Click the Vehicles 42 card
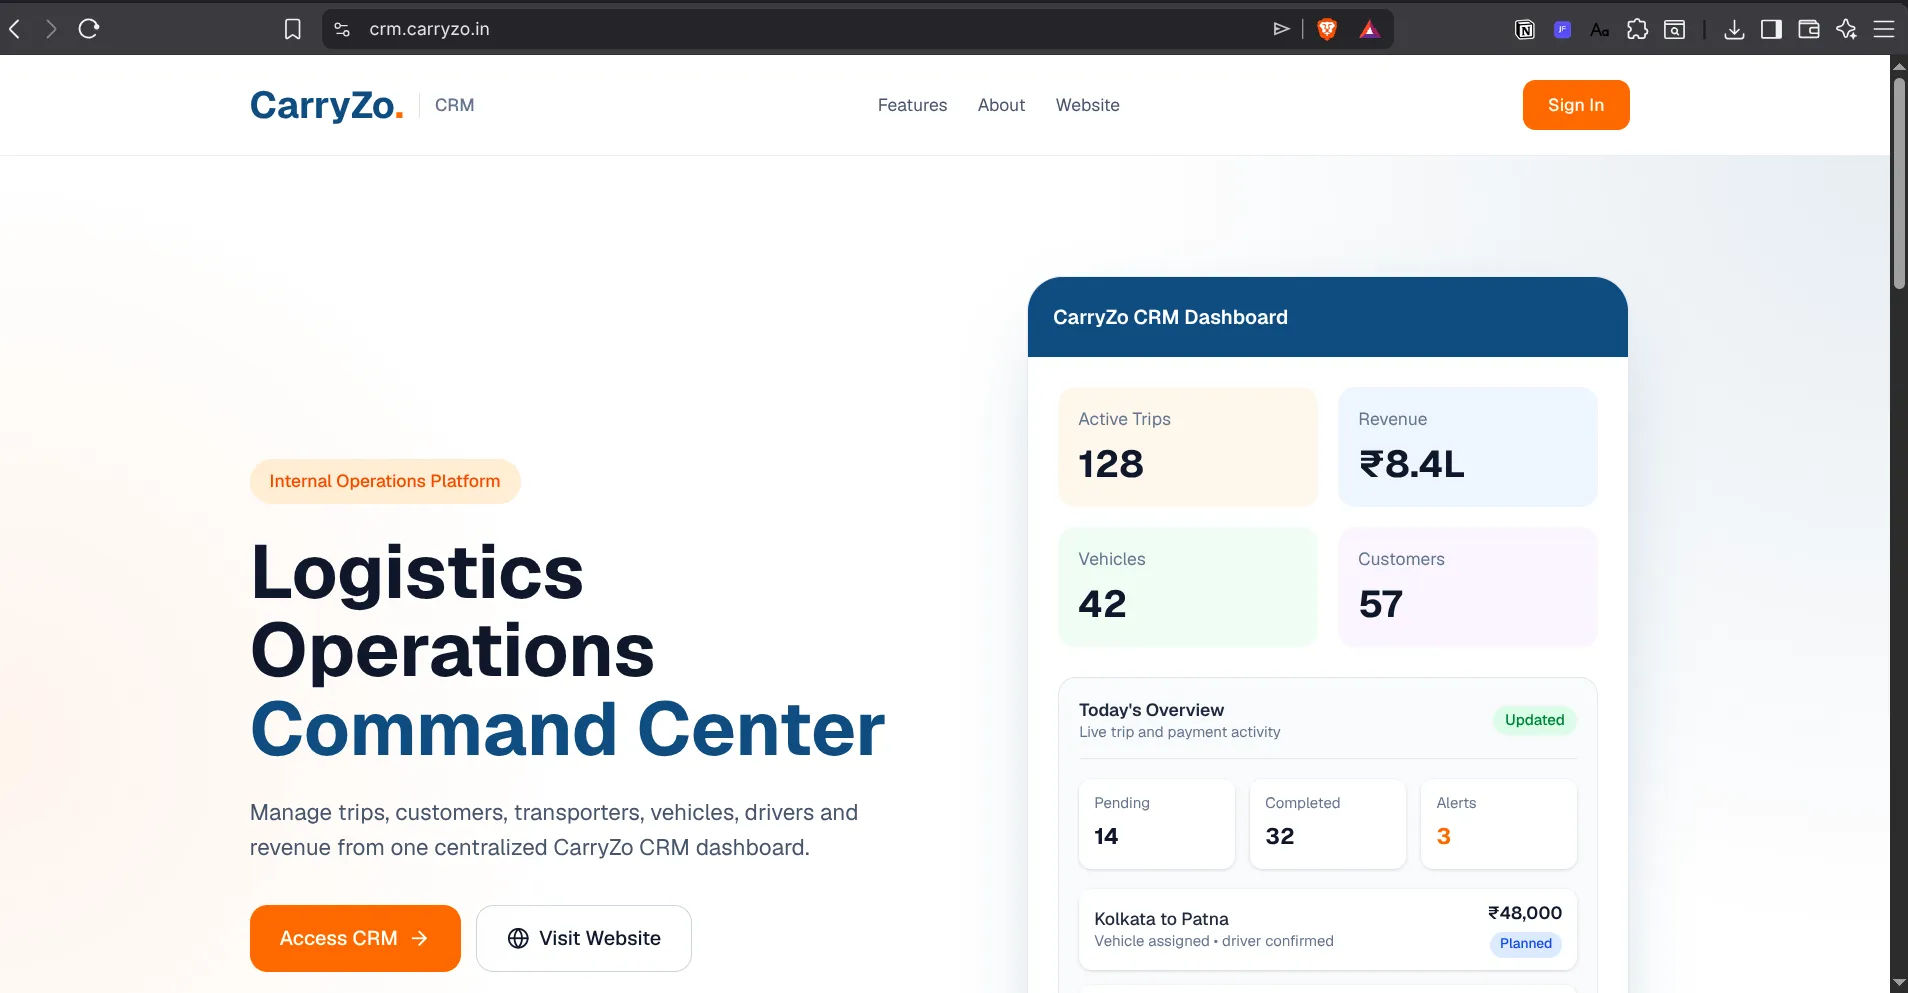Image resolution: width=1908 pixels, height=993 pixels. (x=1188, y=587)
